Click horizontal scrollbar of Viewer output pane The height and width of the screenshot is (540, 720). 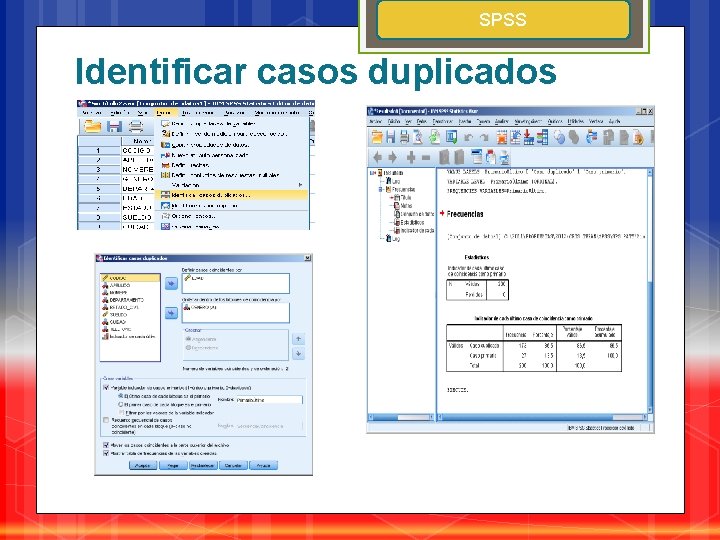541,417
